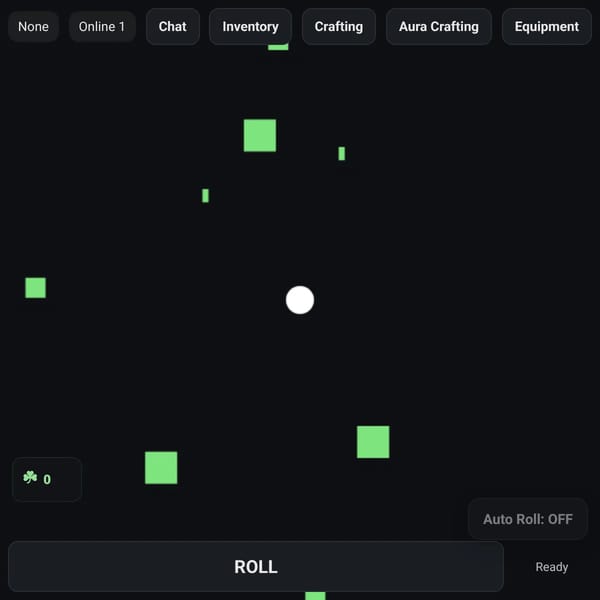Click the small green sliver left of center
Viewport: 600px width, 600px height.
[x=205, y=196]
